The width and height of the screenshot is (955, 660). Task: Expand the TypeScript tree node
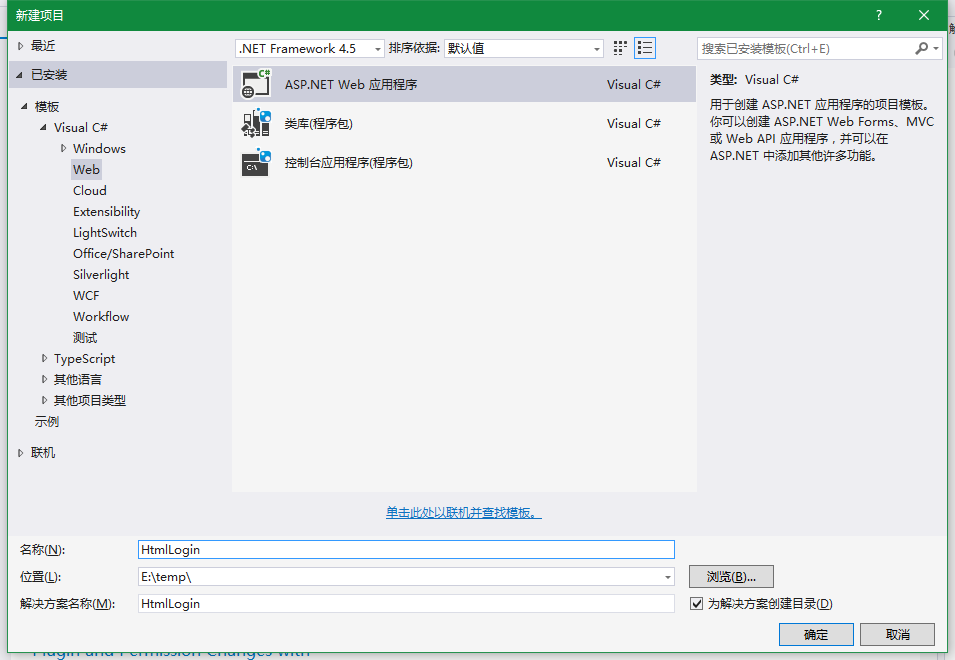(x=44, y=359)
